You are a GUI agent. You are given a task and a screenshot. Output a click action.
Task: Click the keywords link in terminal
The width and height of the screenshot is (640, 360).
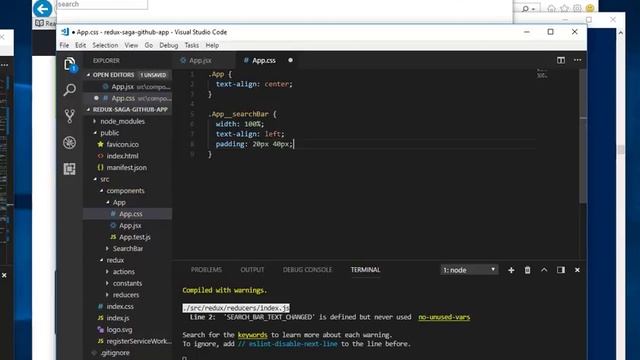click(253, 335)
